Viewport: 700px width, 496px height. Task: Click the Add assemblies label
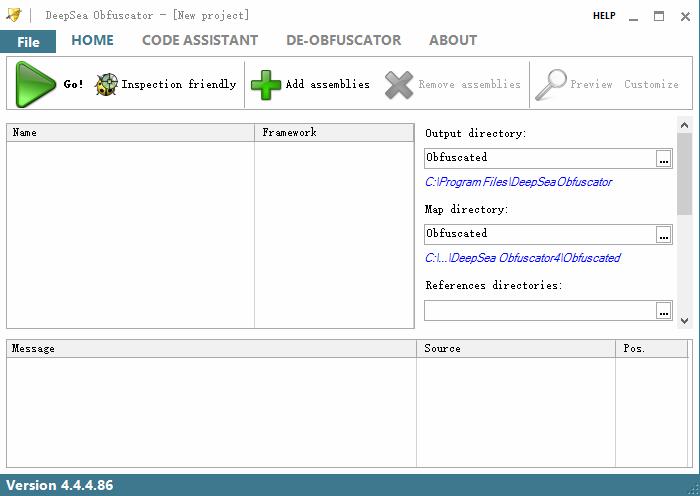[x=328, y=84]
